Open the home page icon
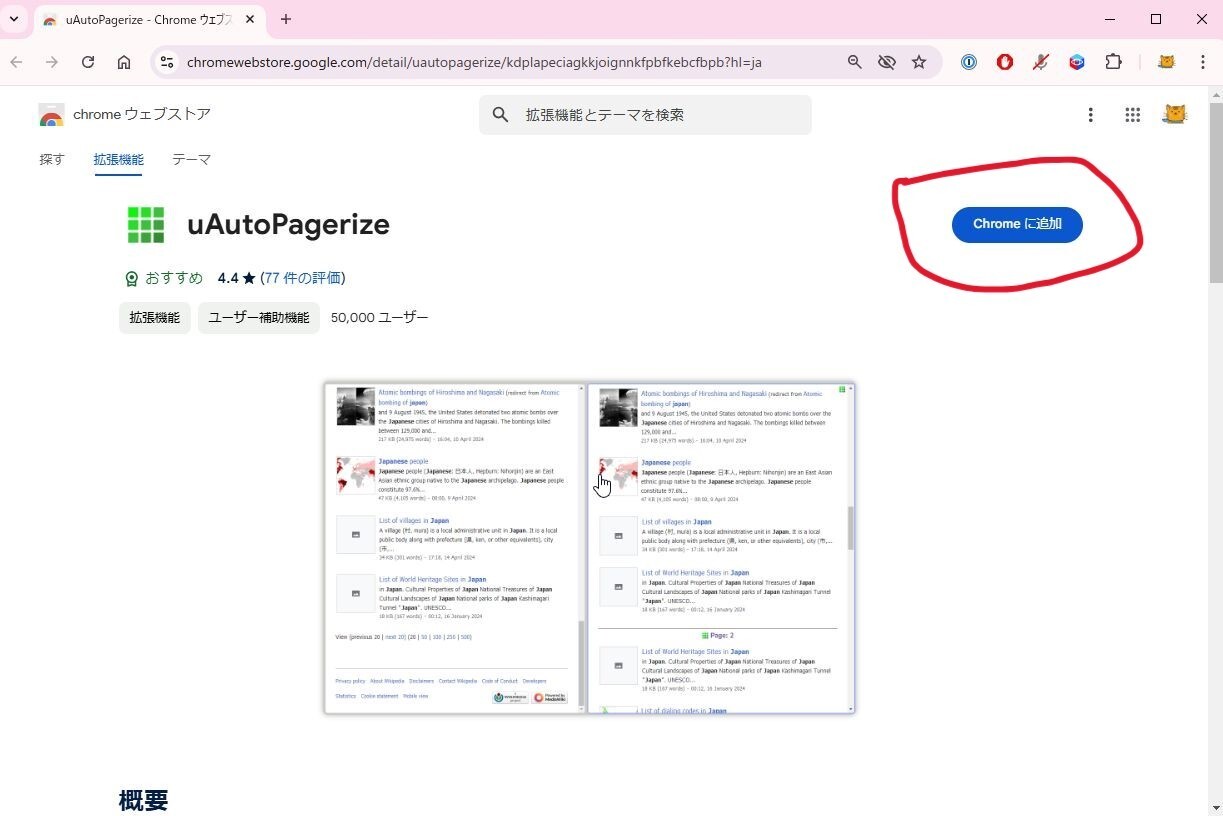Viewport: 1223px width, 816px height. pyautogui.click(x=124, y=62)
